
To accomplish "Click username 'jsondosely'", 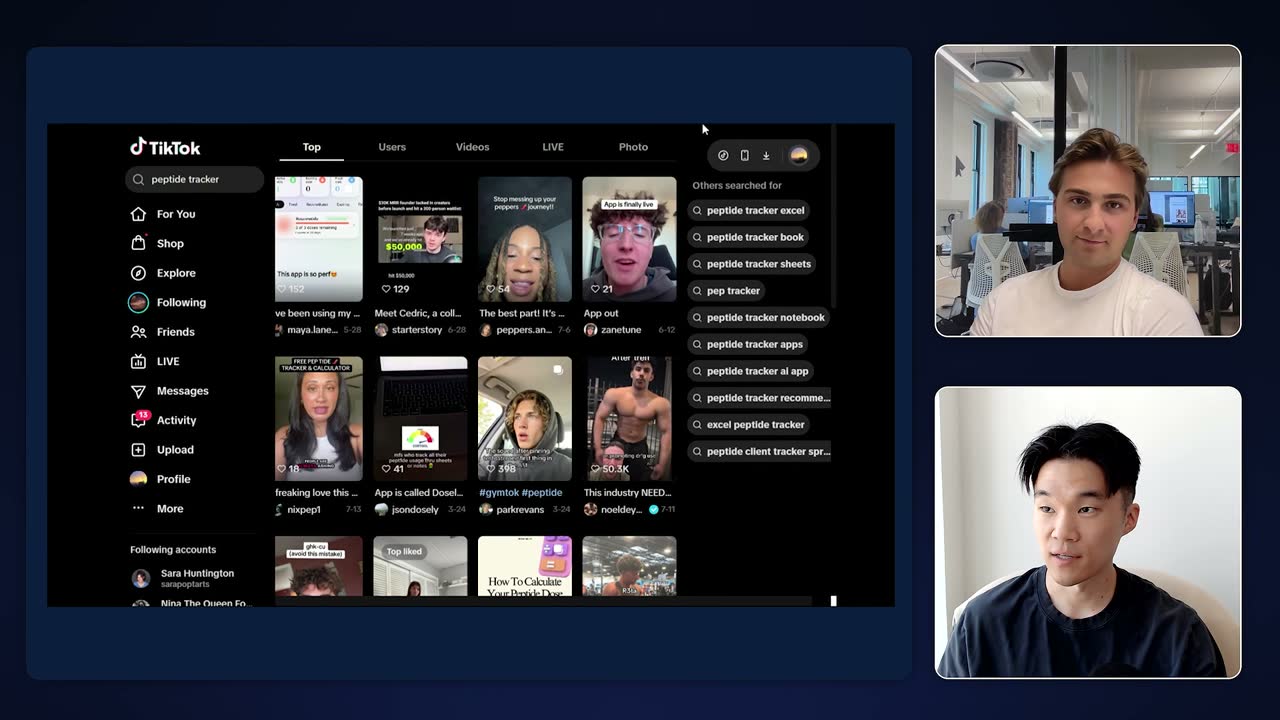I will [415, 510].
